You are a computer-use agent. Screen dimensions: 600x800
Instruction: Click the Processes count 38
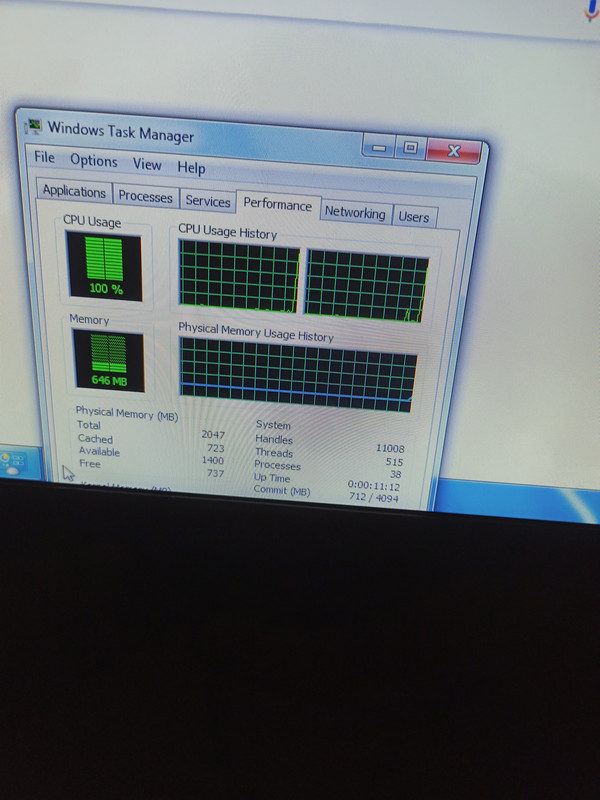point(395,474)
